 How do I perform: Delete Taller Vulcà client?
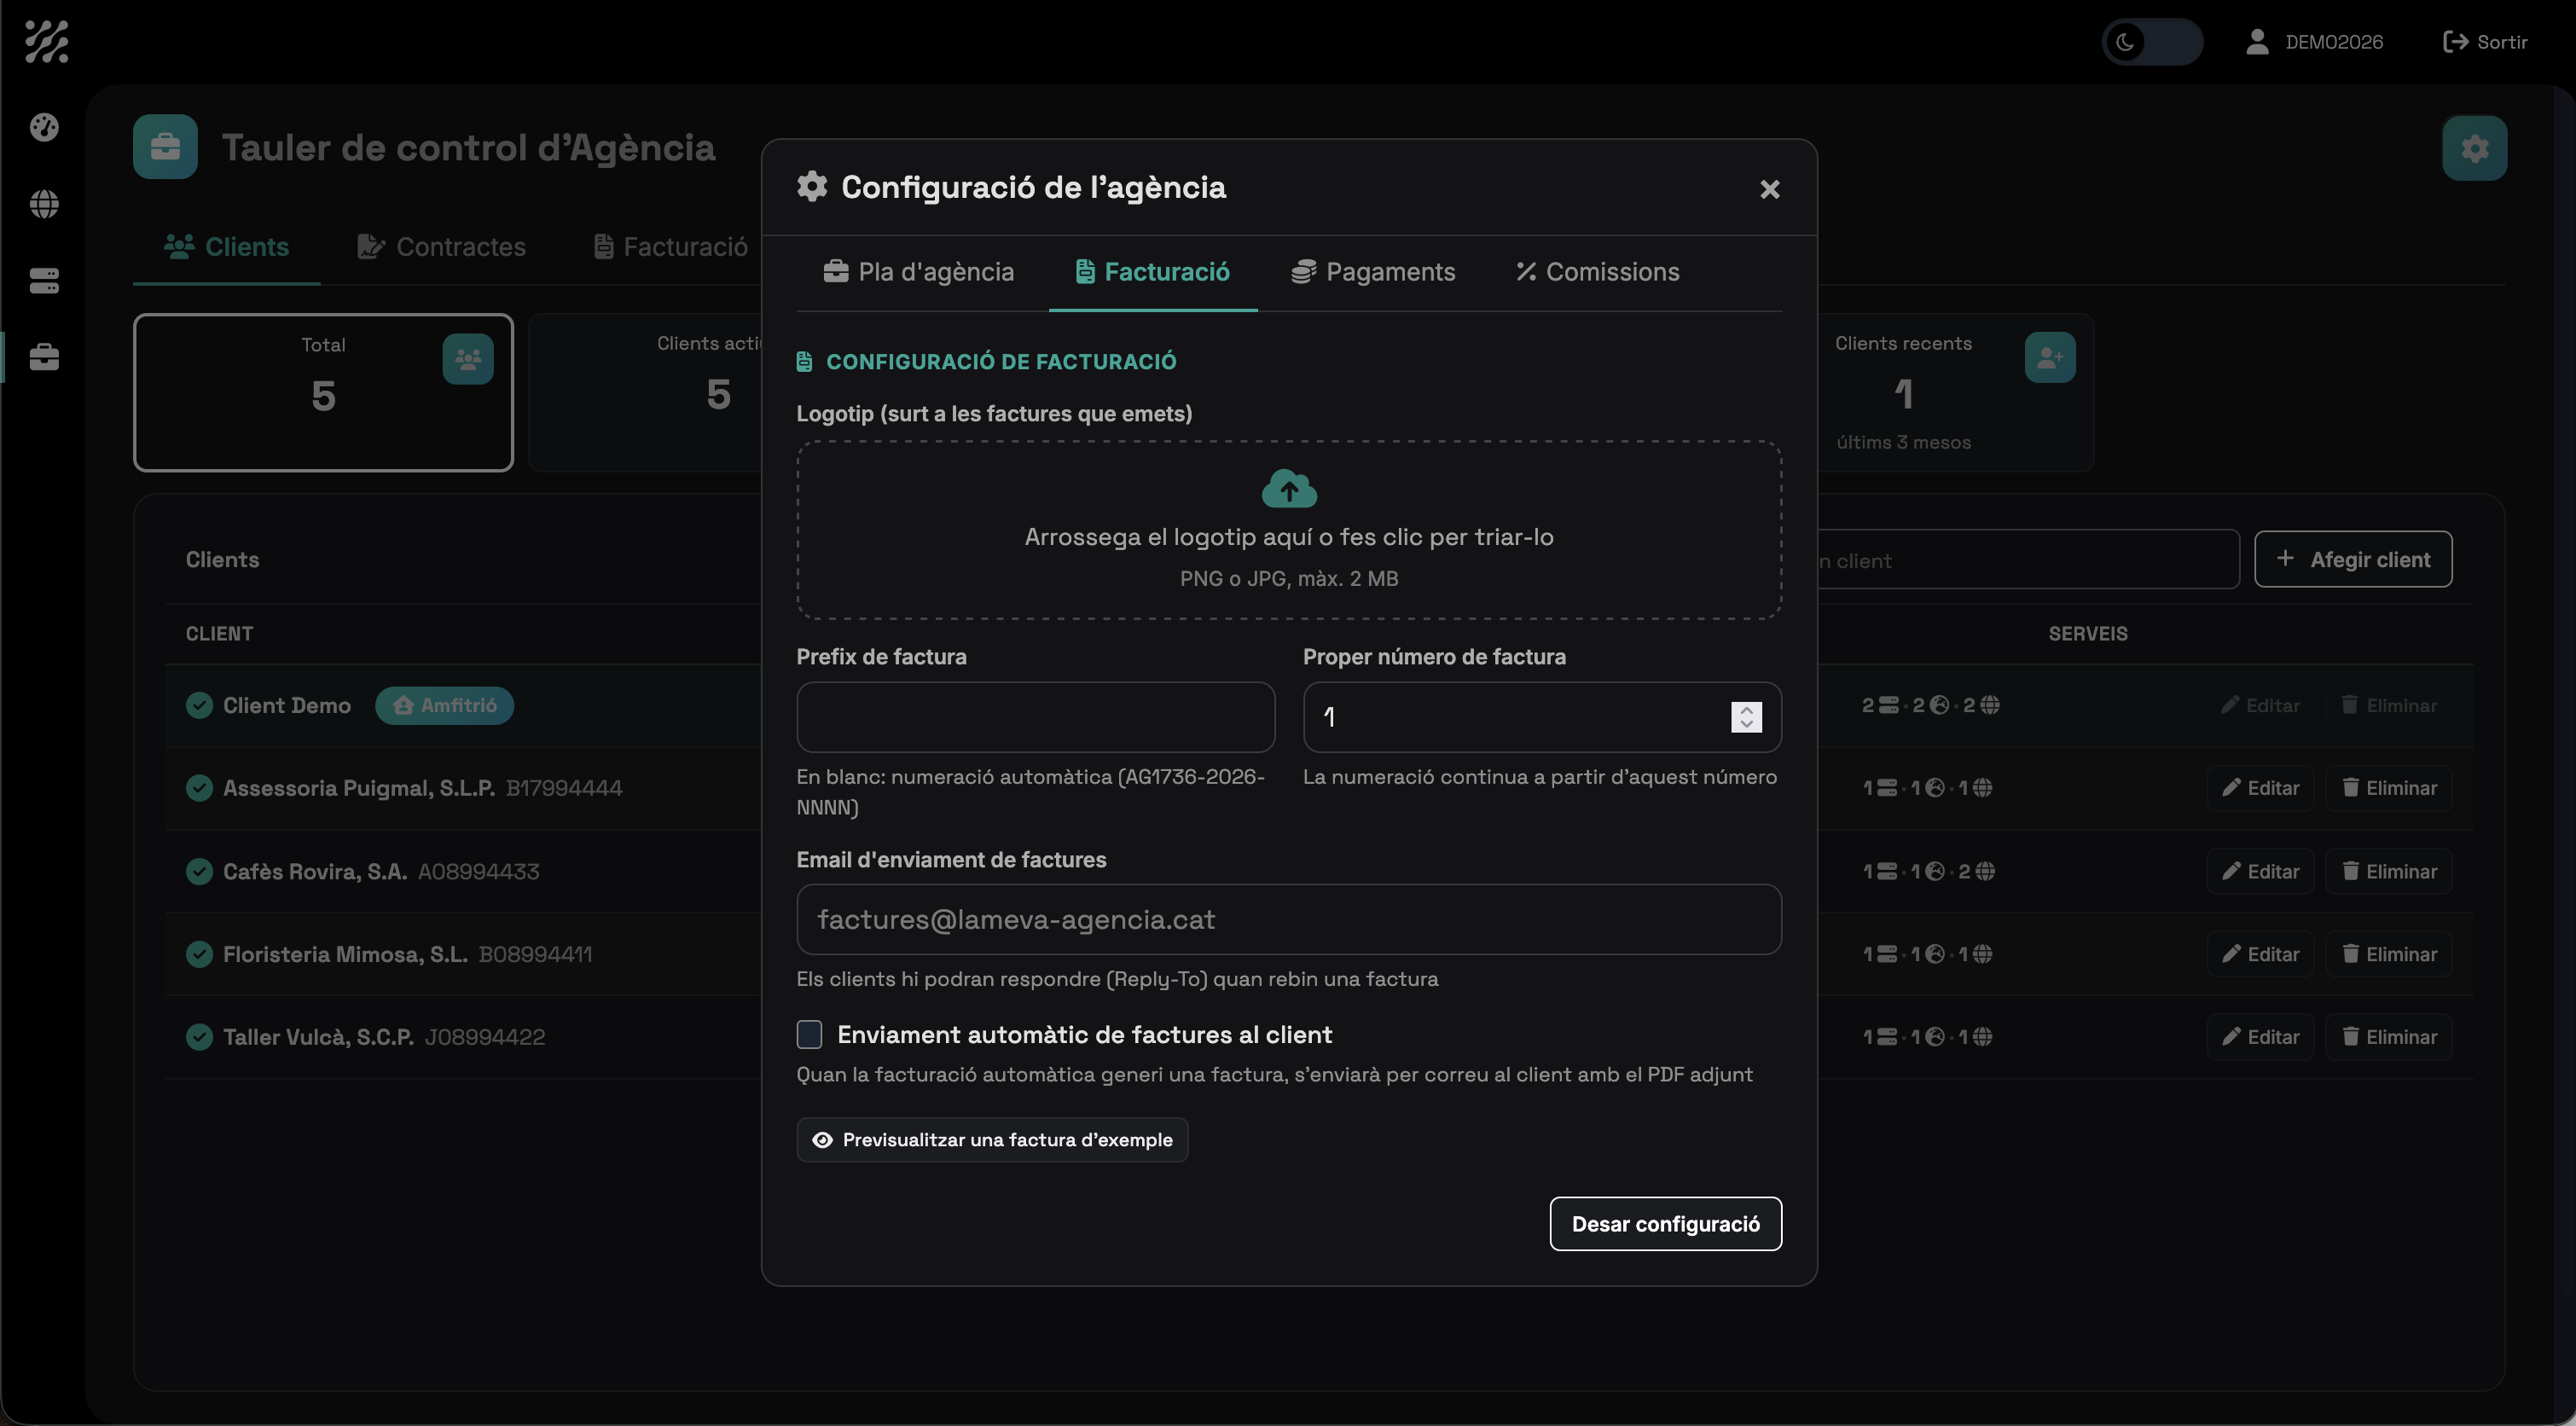(x=2389, y=1037)
